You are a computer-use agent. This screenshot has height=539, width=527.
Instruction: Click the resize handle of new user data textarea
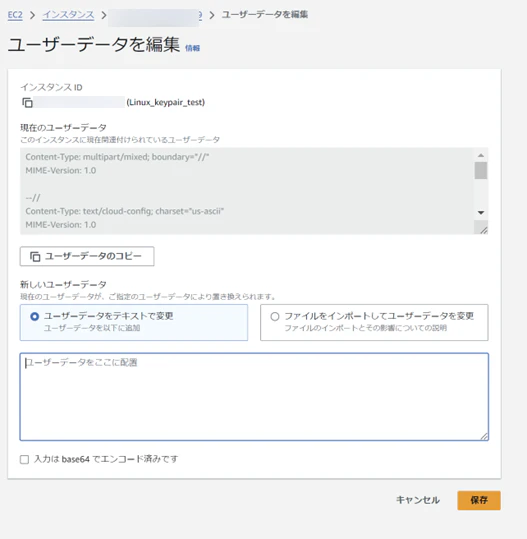[x=484, y=436]
